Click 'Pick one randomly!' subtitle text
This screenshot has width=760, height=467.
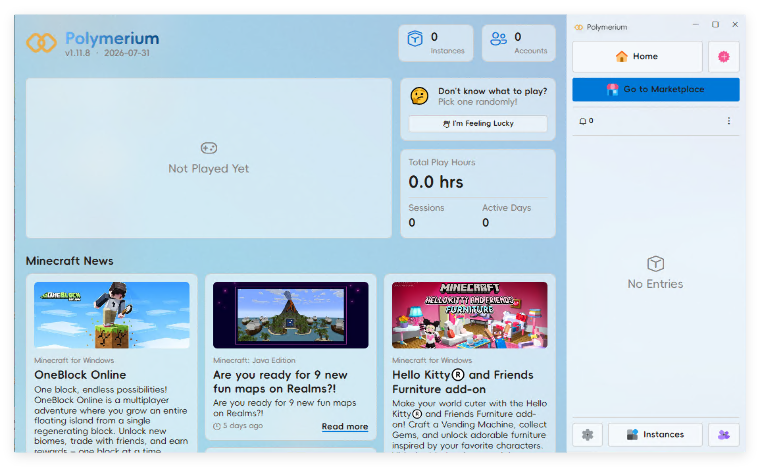(x=477, y=102)
